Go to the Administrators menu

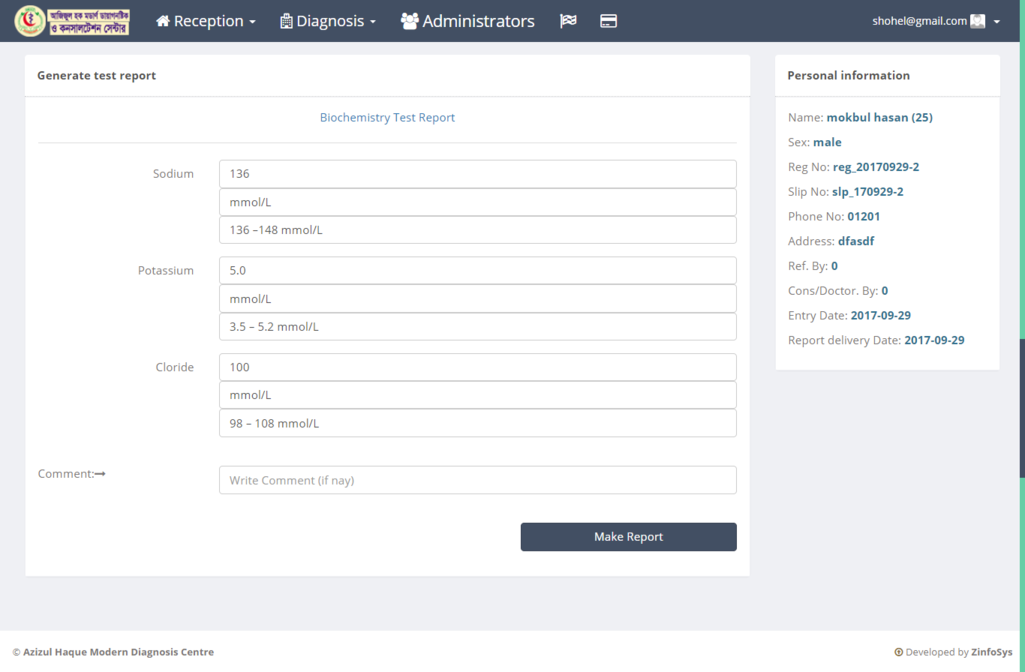[x=467, y=21]
